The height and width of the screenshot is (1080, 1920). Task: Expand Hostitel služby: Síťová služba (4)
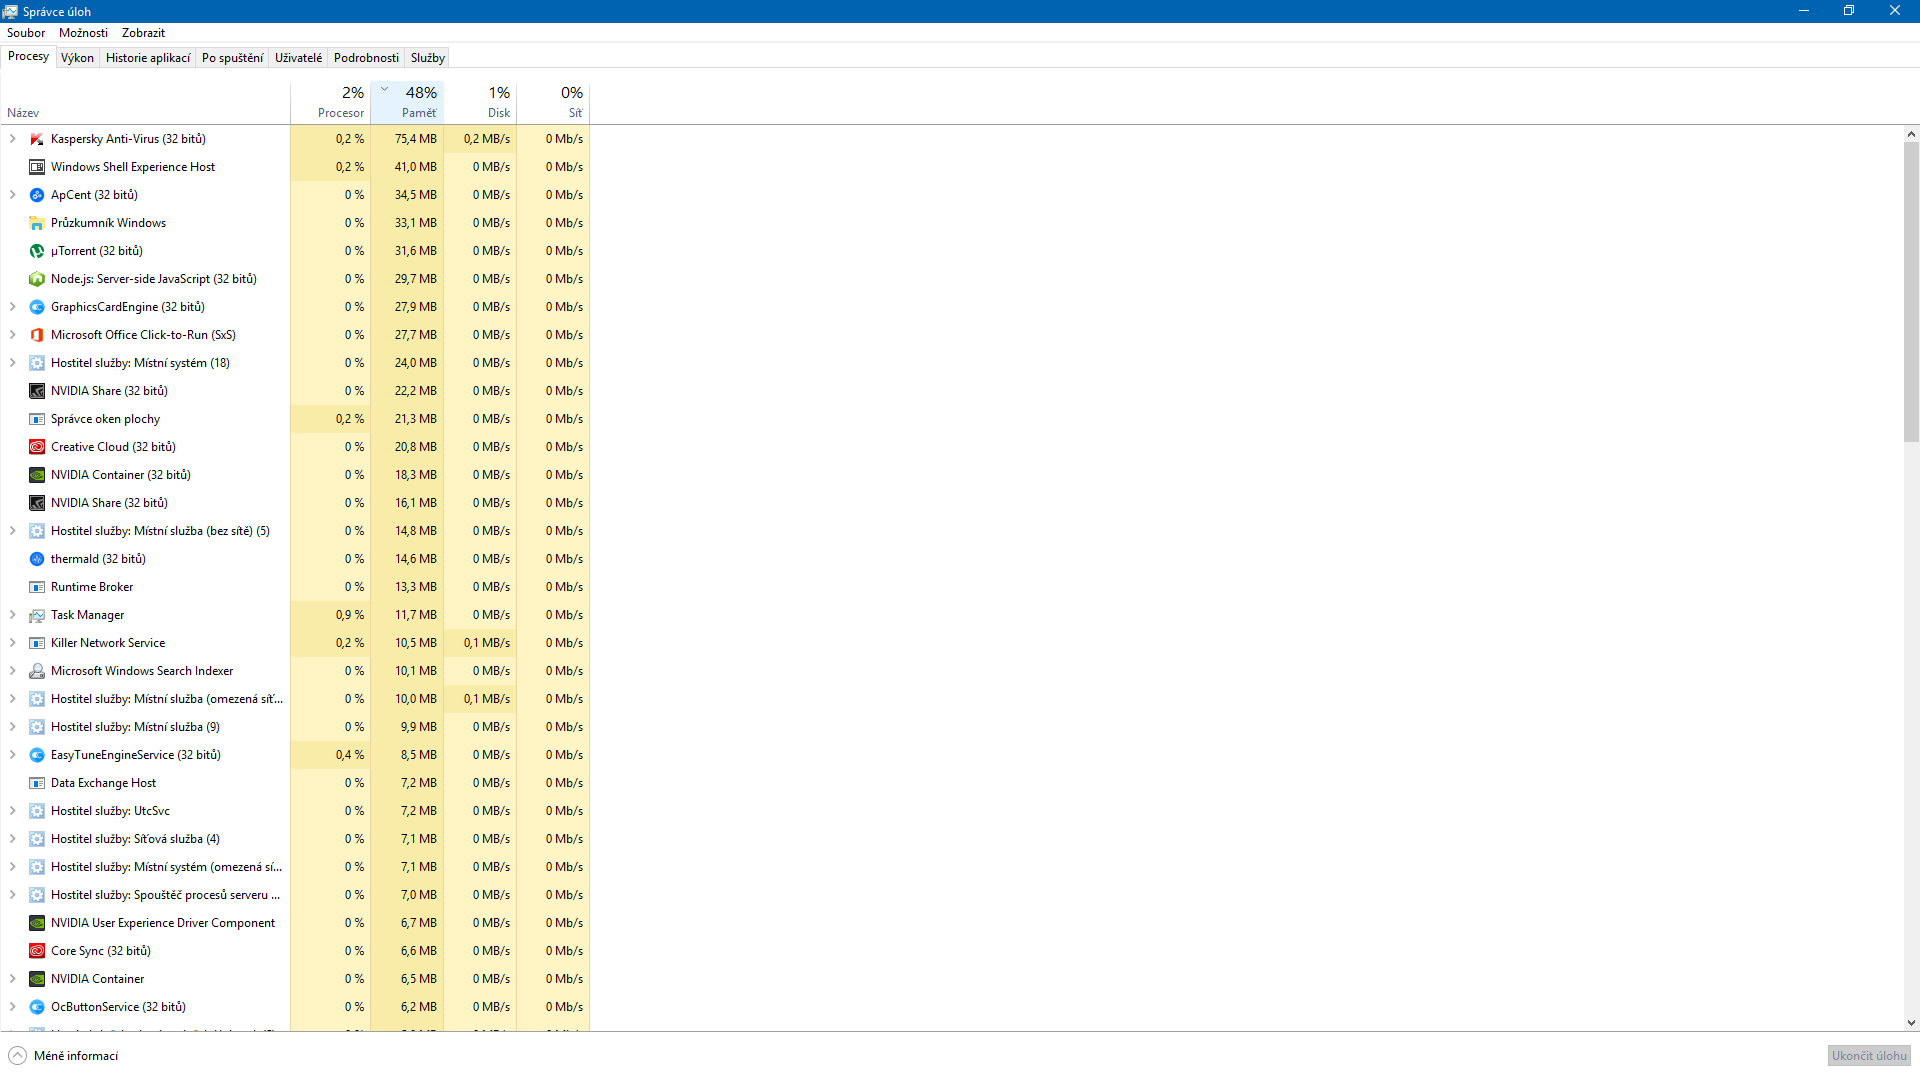pyautogui.click(x=12, y=839)
